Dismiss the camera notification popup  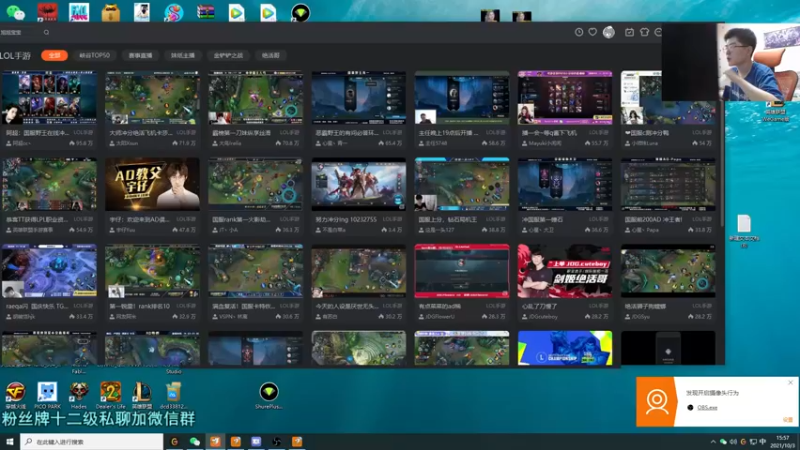790,382
